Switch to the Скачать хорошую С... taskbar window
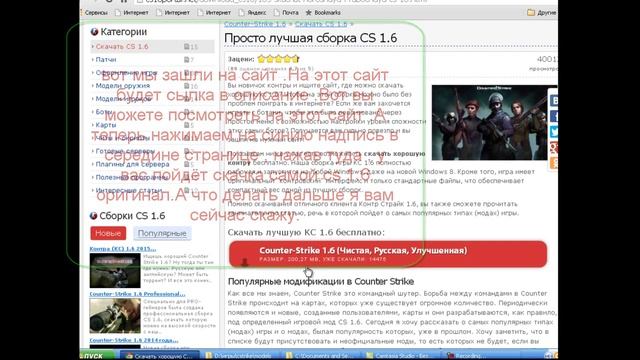Image resolution: width=640 pixels, height=360 pixels. click(x=159, y=356)
